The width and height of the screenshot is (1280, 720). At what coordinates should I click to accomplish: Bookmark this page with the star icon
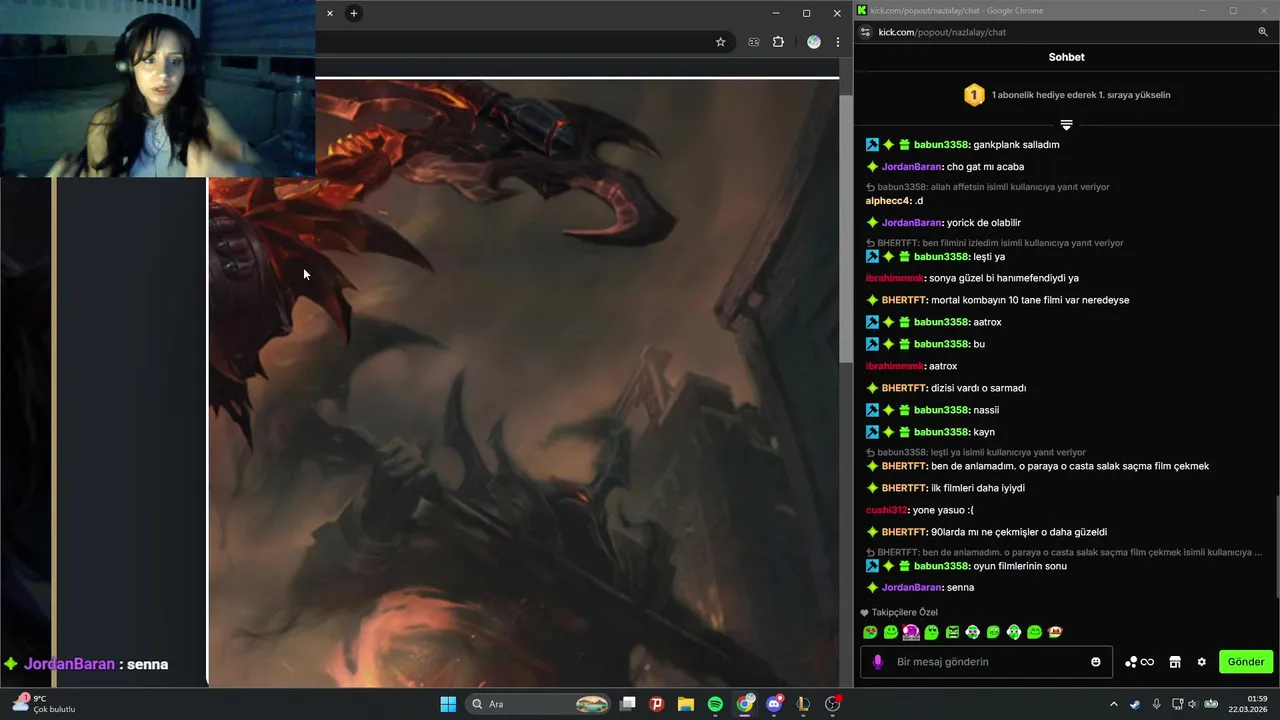tap(720, 42)
